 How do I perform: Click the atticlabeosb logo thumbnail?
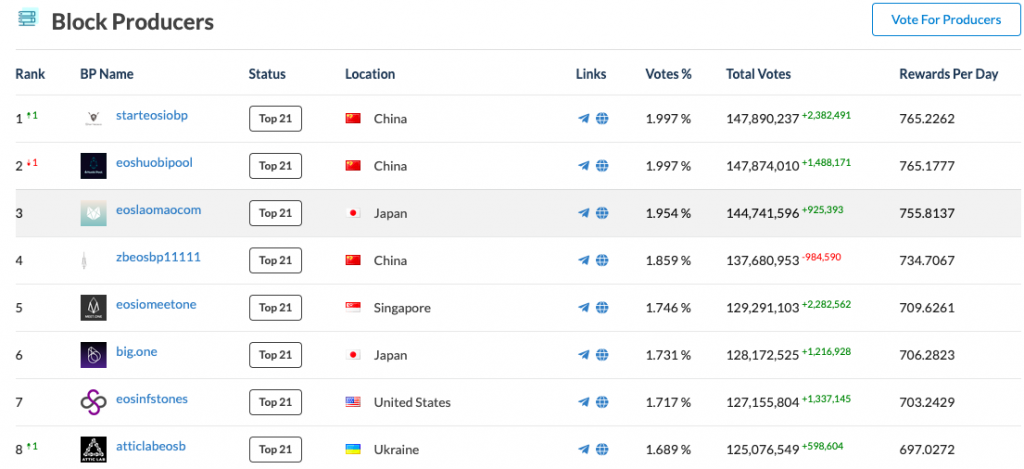(x=93, y=450)
